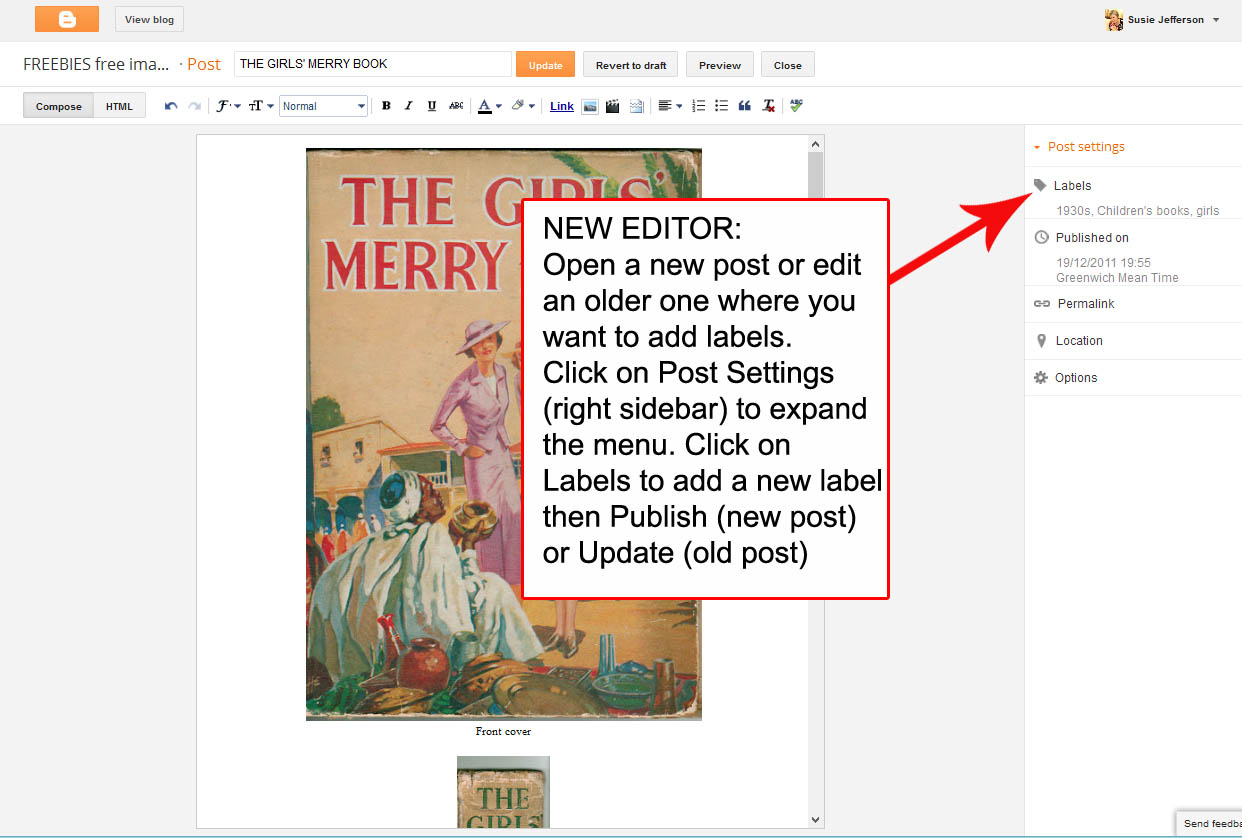Click the post title input field
Screen dimensions: 1242x838
point(373,64)
